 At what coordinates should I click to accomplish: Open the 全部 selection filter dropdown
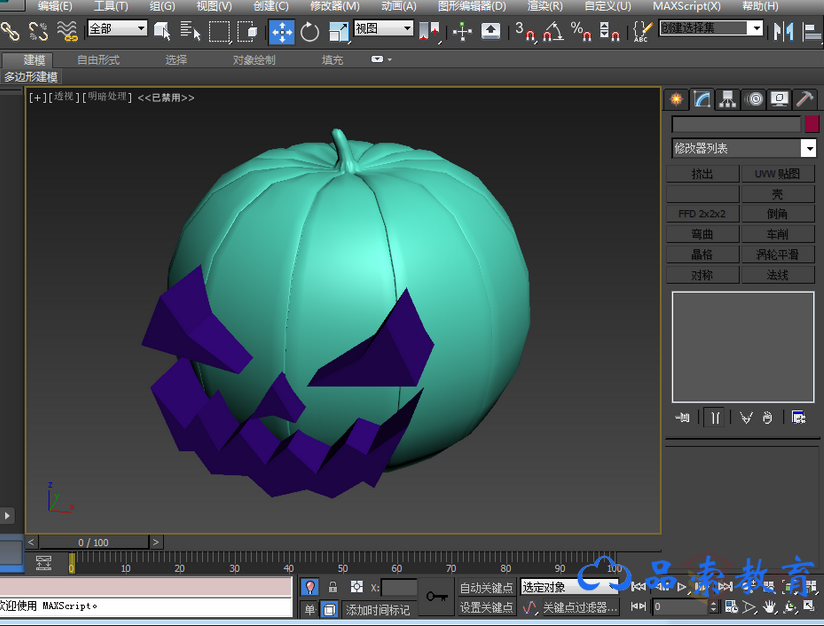coord(139,29)
